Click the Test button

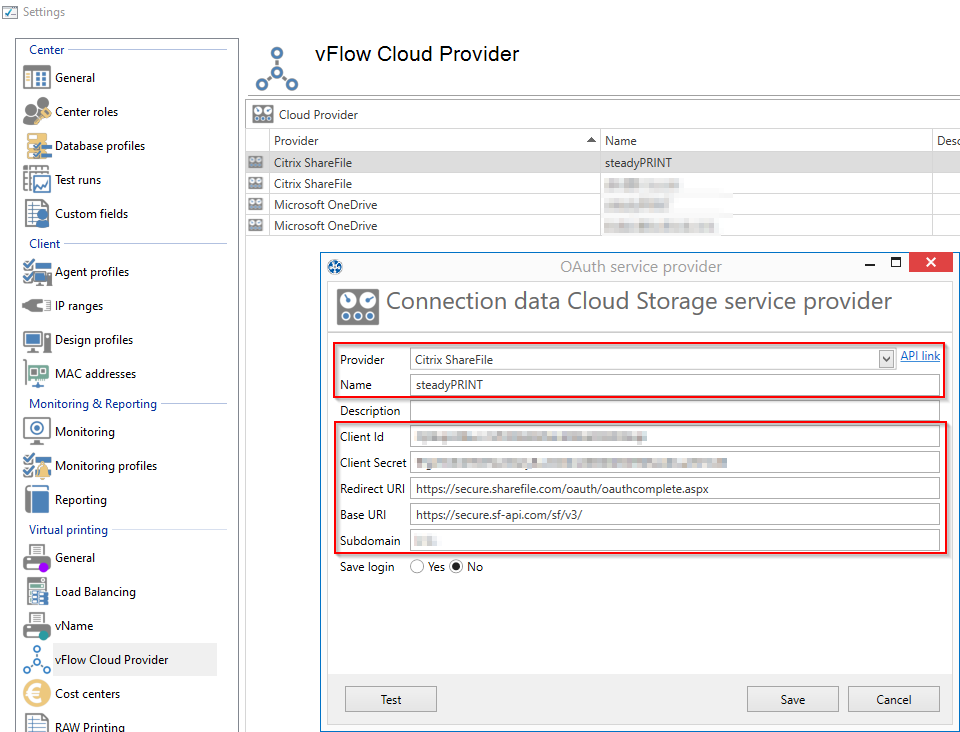click(x=391, y=699)
